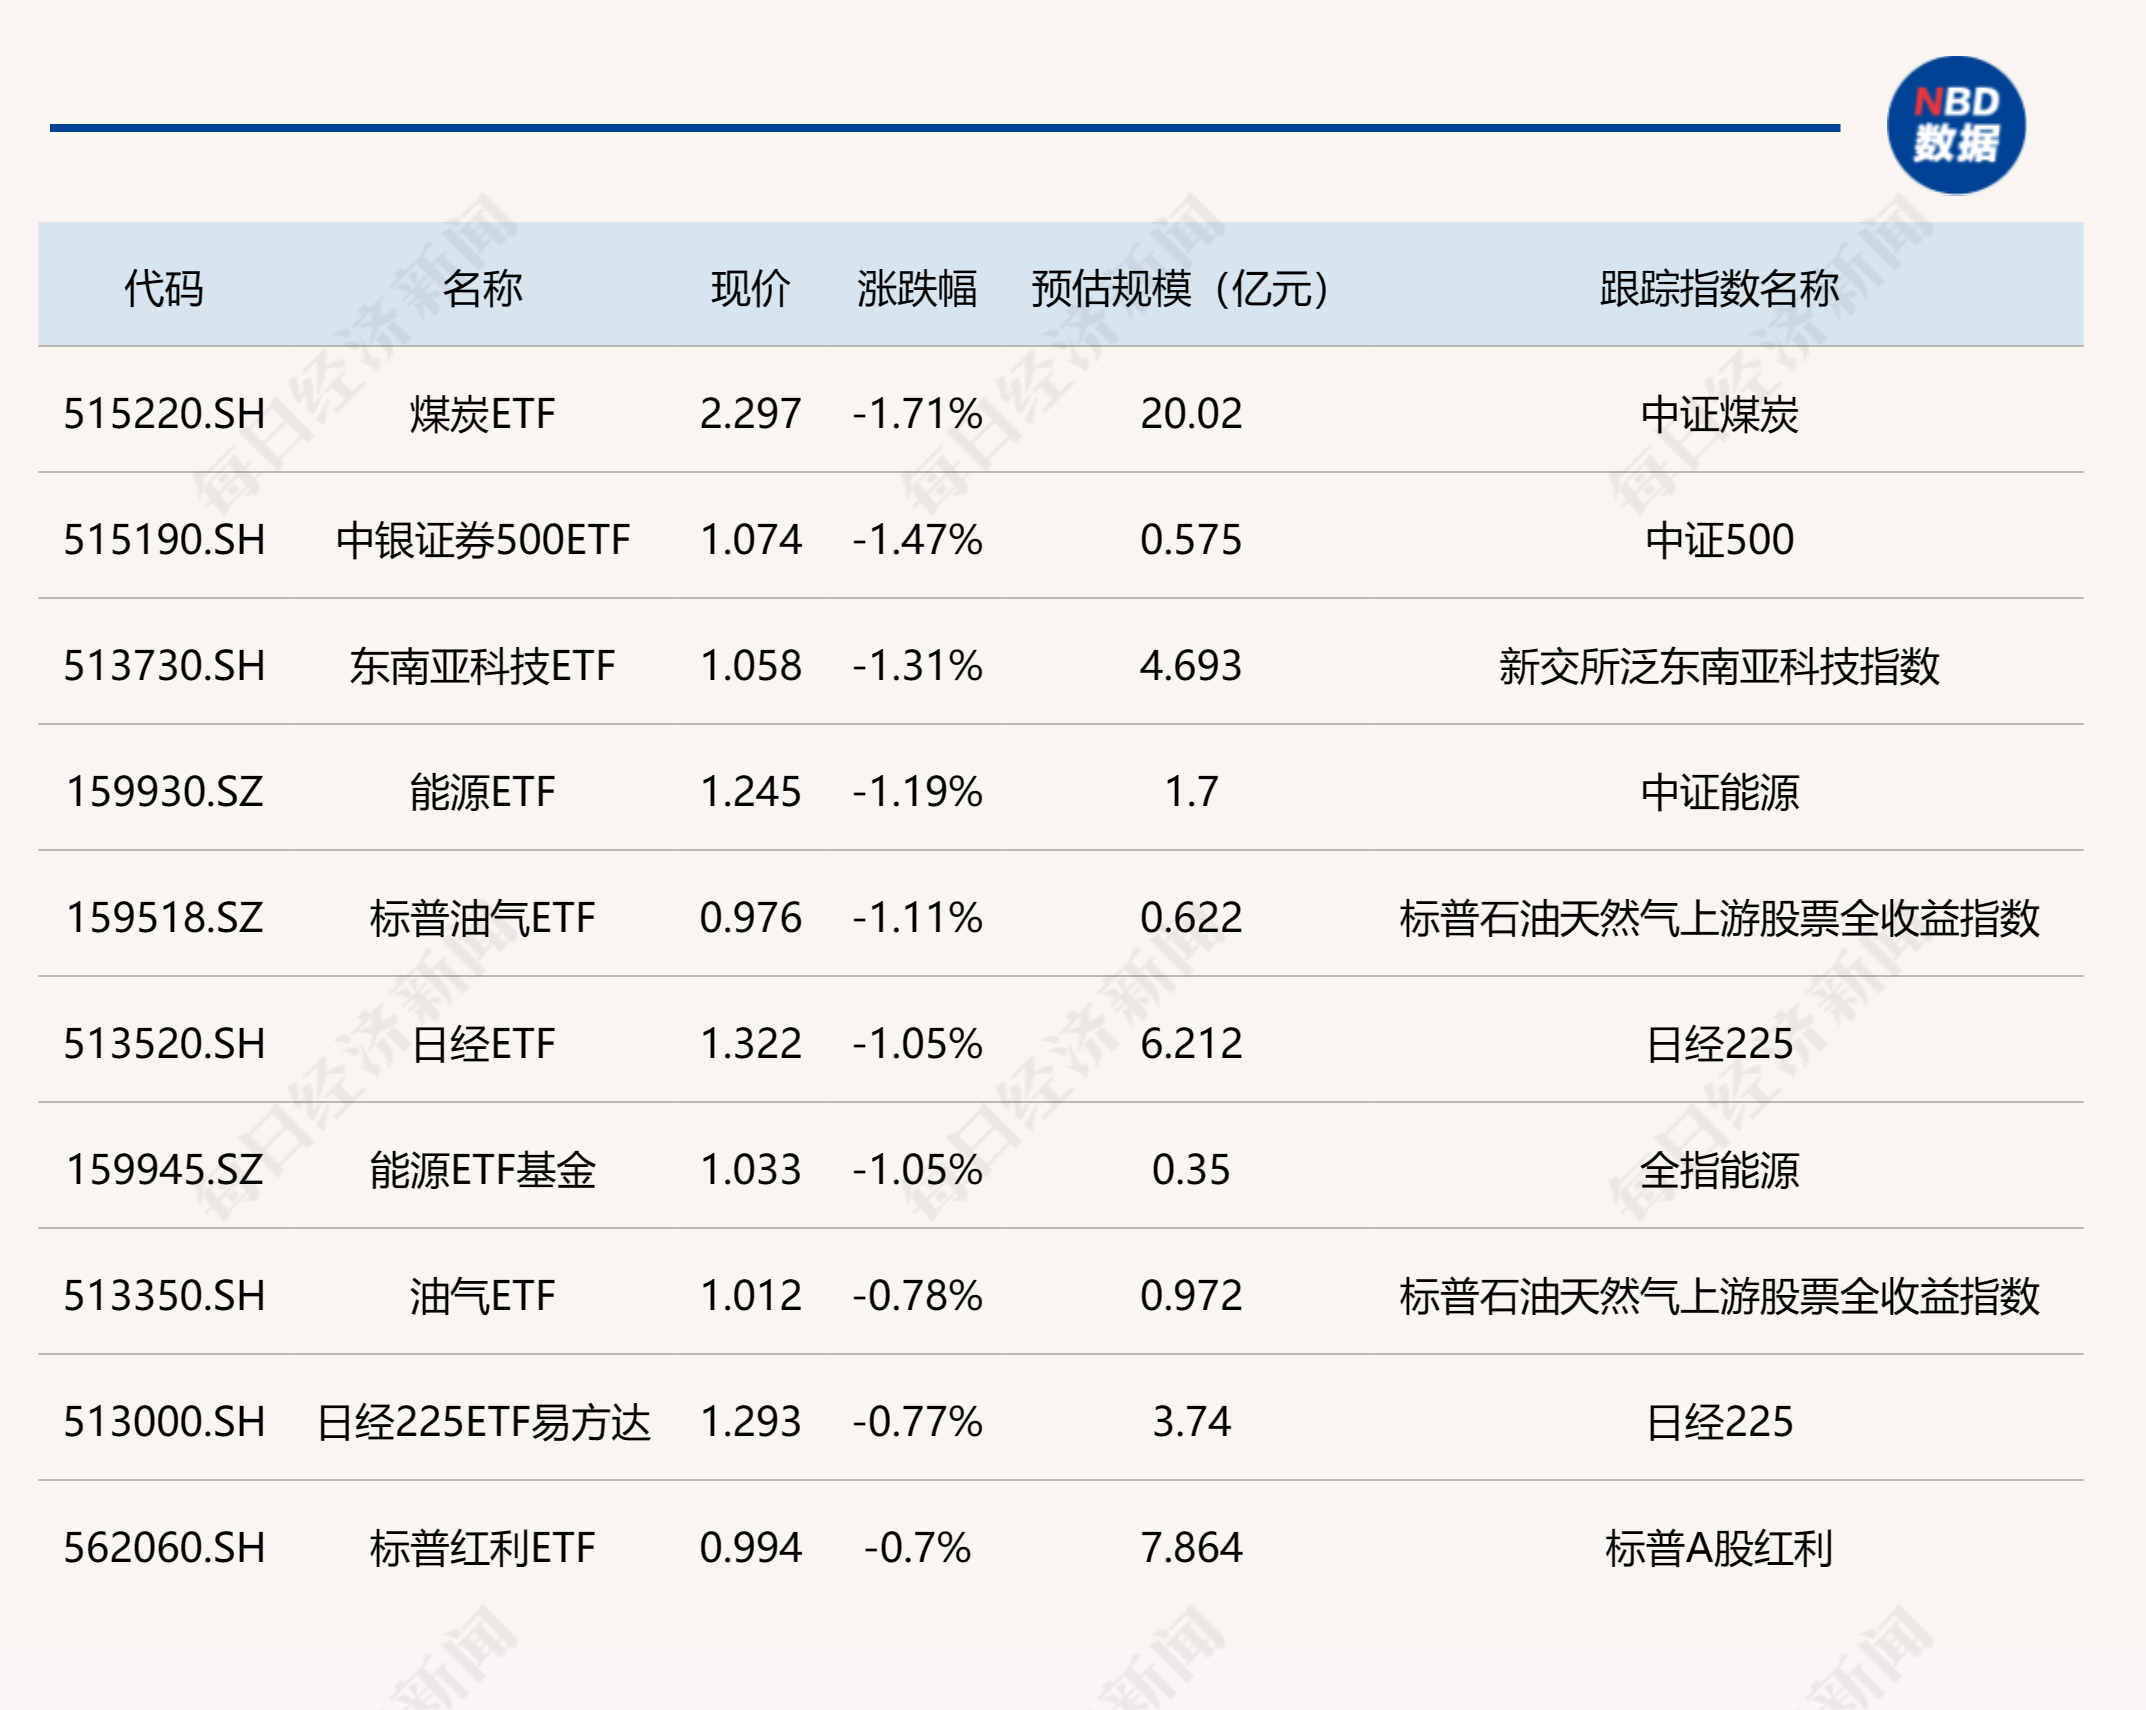Click index name 新交所泛东南亚科技指数
The width and height of the screenshot is (2146, 1710).
coord(1719,666)
